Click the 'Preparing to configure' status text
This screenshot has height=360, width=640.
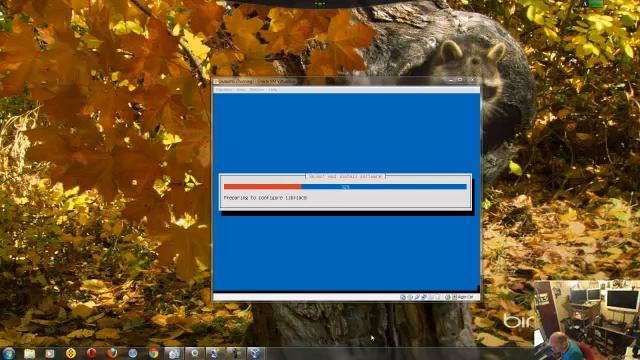click(265, 198)
